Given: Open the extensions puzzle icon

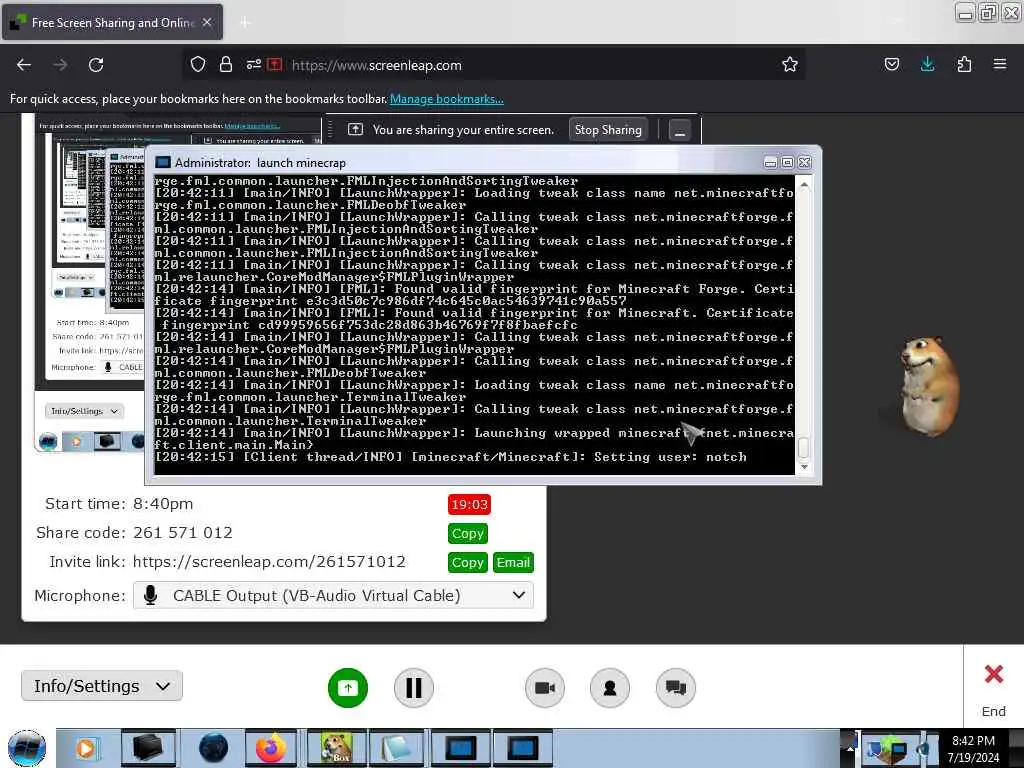Looking at the screenshot, I should click(x=964, y=64).
